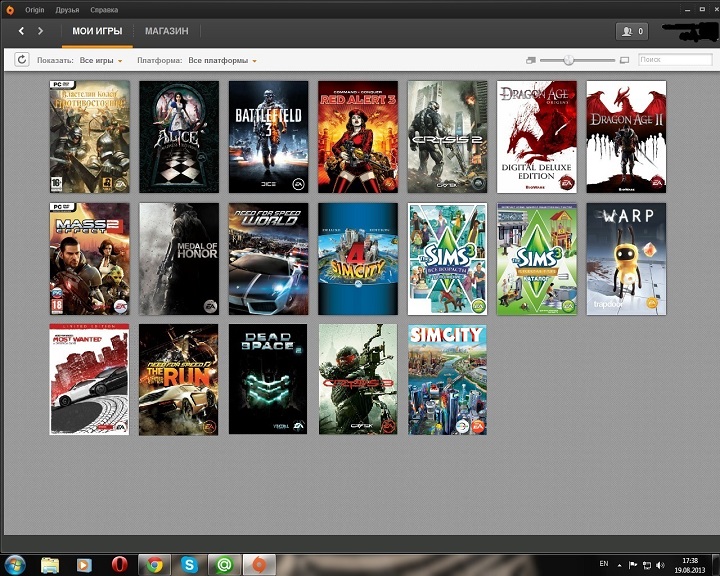Open Mail.ru Agent taskbar icon
720x576 pixels.
point(225,565)
